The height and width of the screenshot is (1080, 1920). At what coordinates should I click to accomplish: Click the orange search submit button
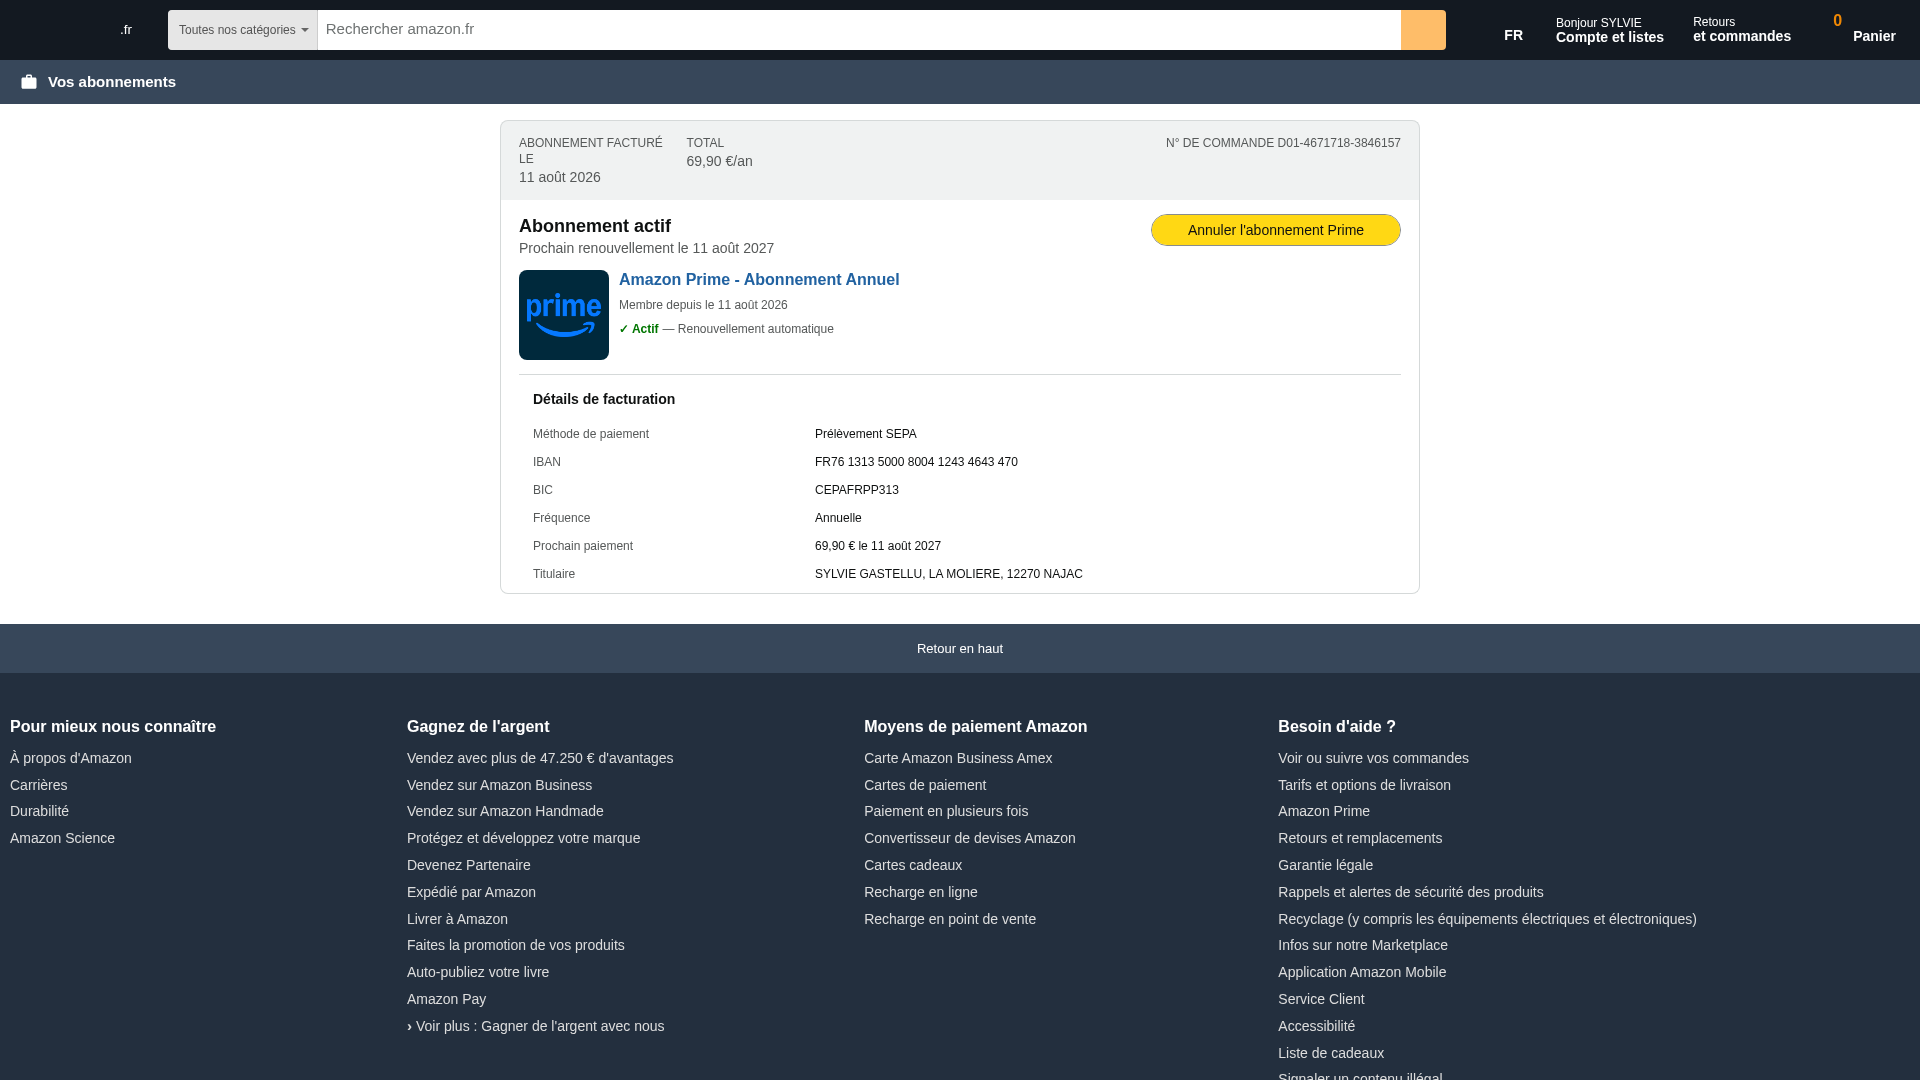tap(1423, 30)
